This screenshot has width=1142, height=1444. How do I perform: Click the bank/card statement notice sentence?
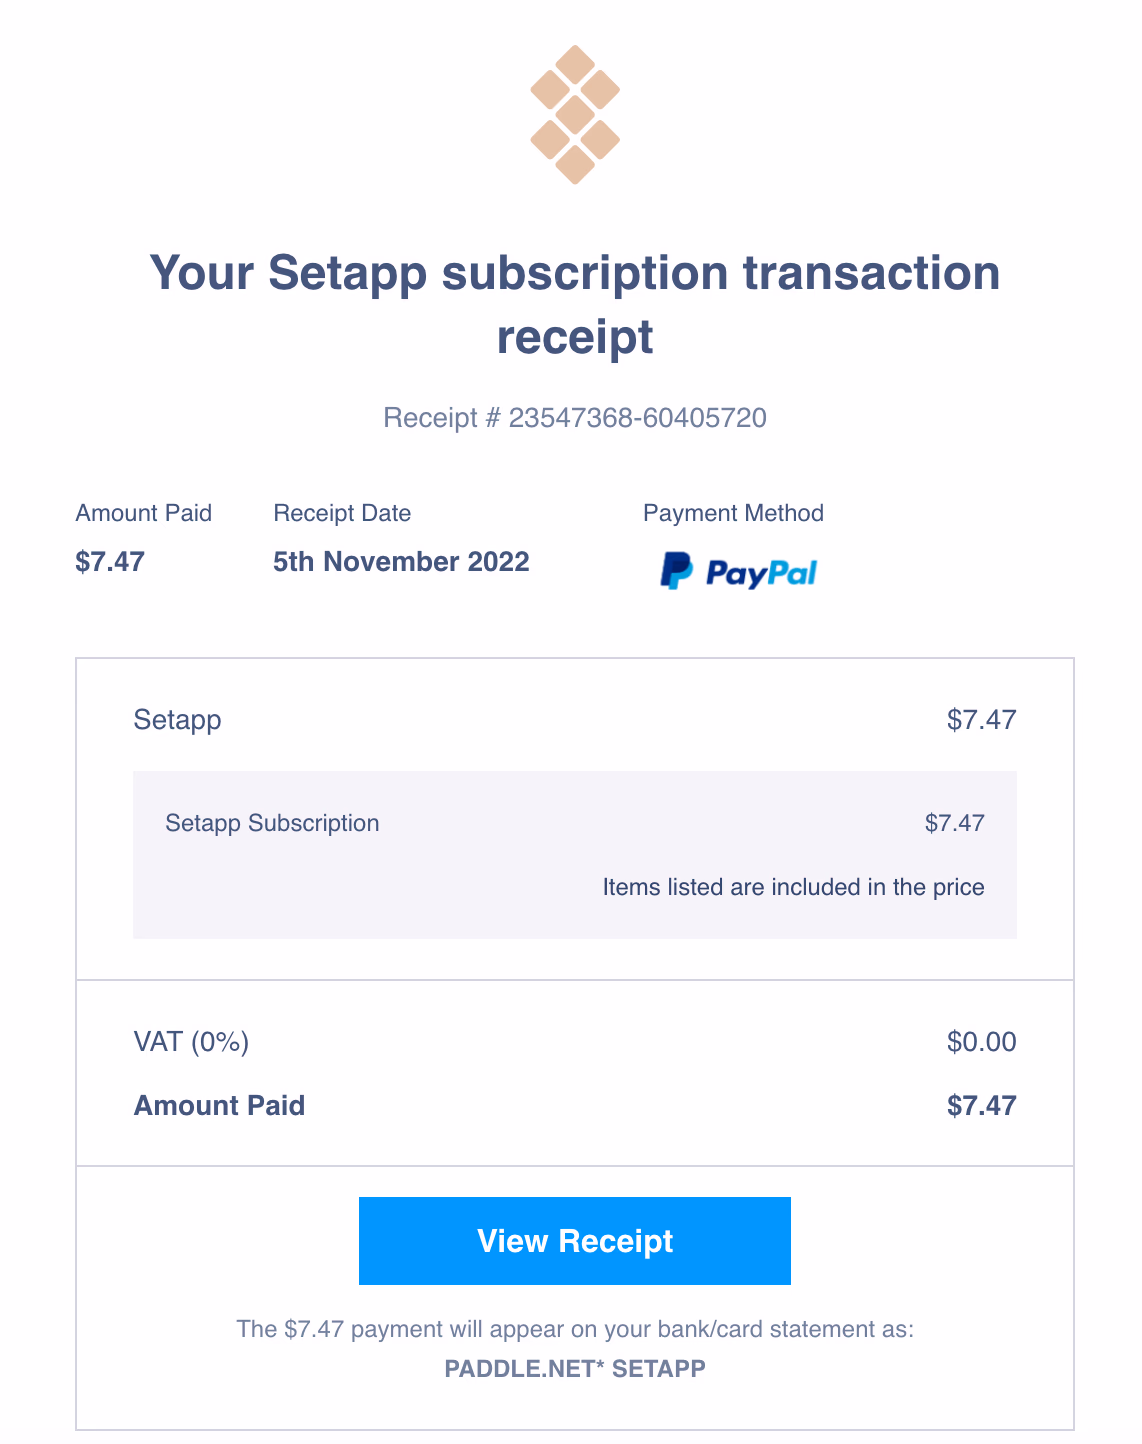(575, 1329)
